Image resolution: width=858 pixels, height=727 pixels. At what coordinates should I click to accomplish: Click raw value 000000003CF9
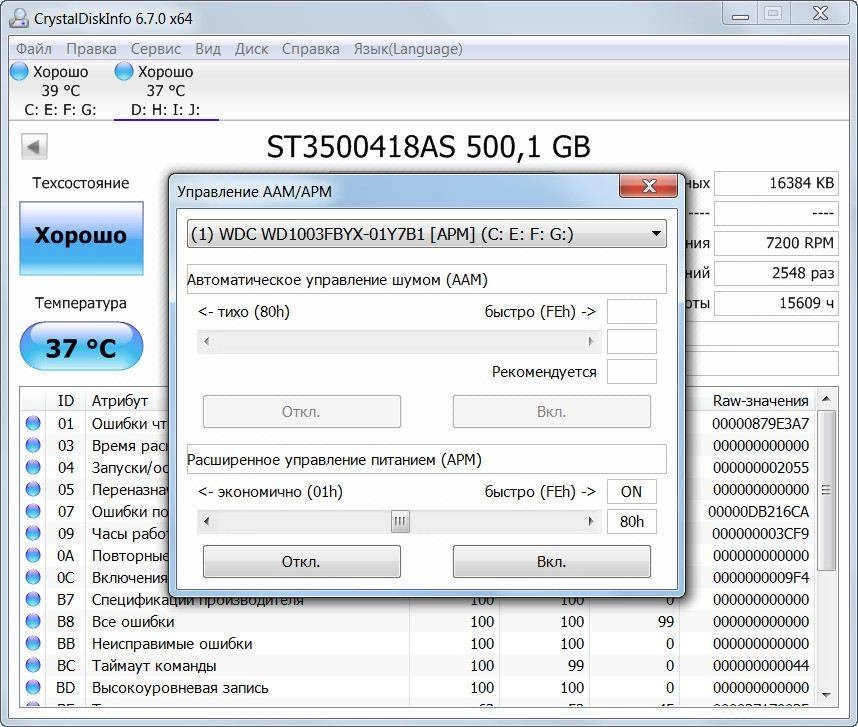point(760,533)
